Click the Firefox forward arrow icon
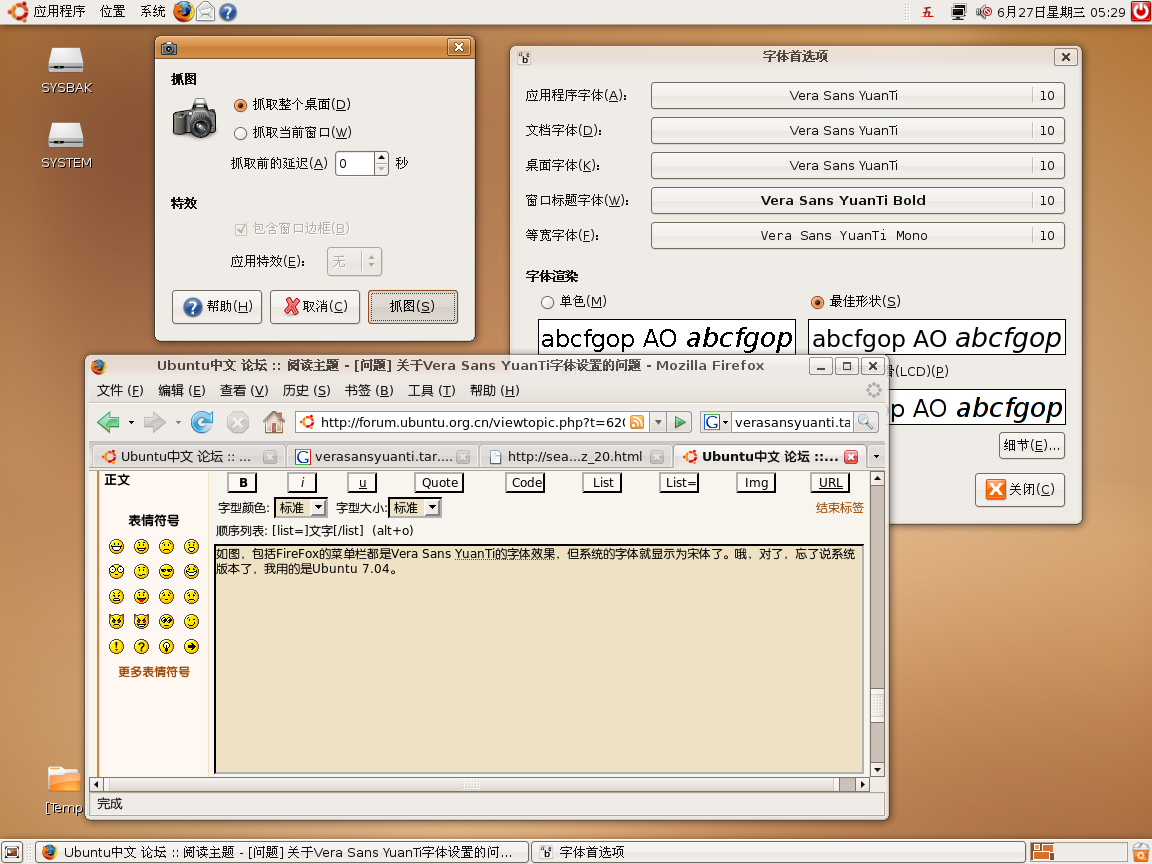The height and width of the screenshot is (864, 1152). coord(154,422)
